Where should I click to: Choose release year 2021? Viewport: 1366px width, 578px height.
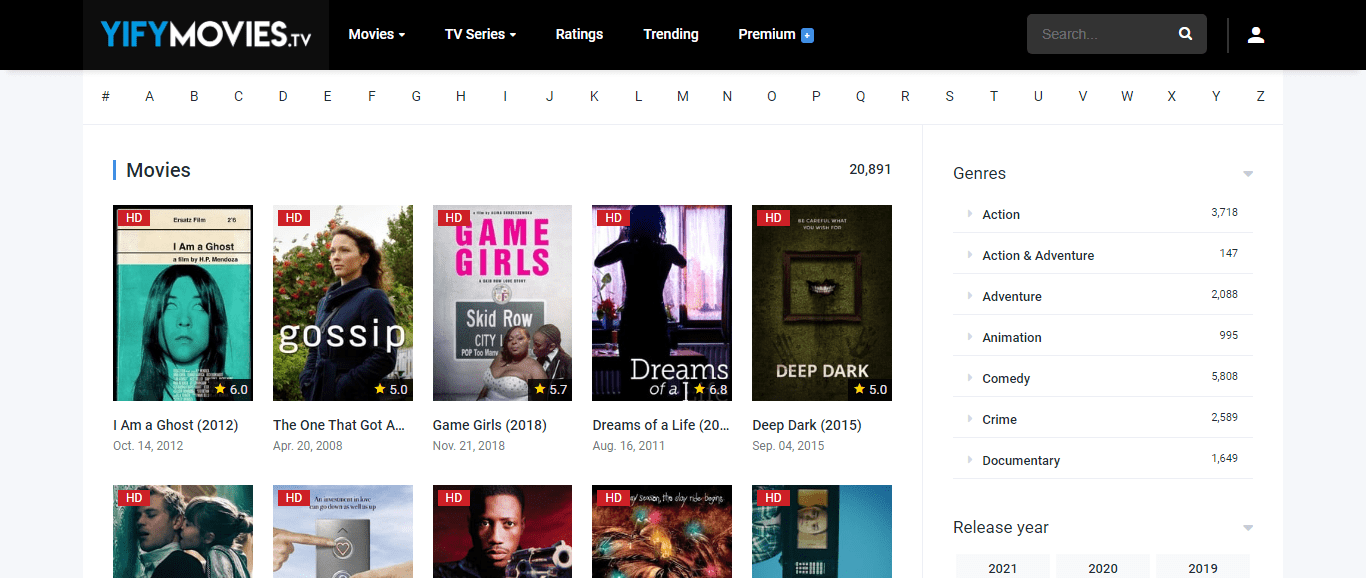[1003, 567]
